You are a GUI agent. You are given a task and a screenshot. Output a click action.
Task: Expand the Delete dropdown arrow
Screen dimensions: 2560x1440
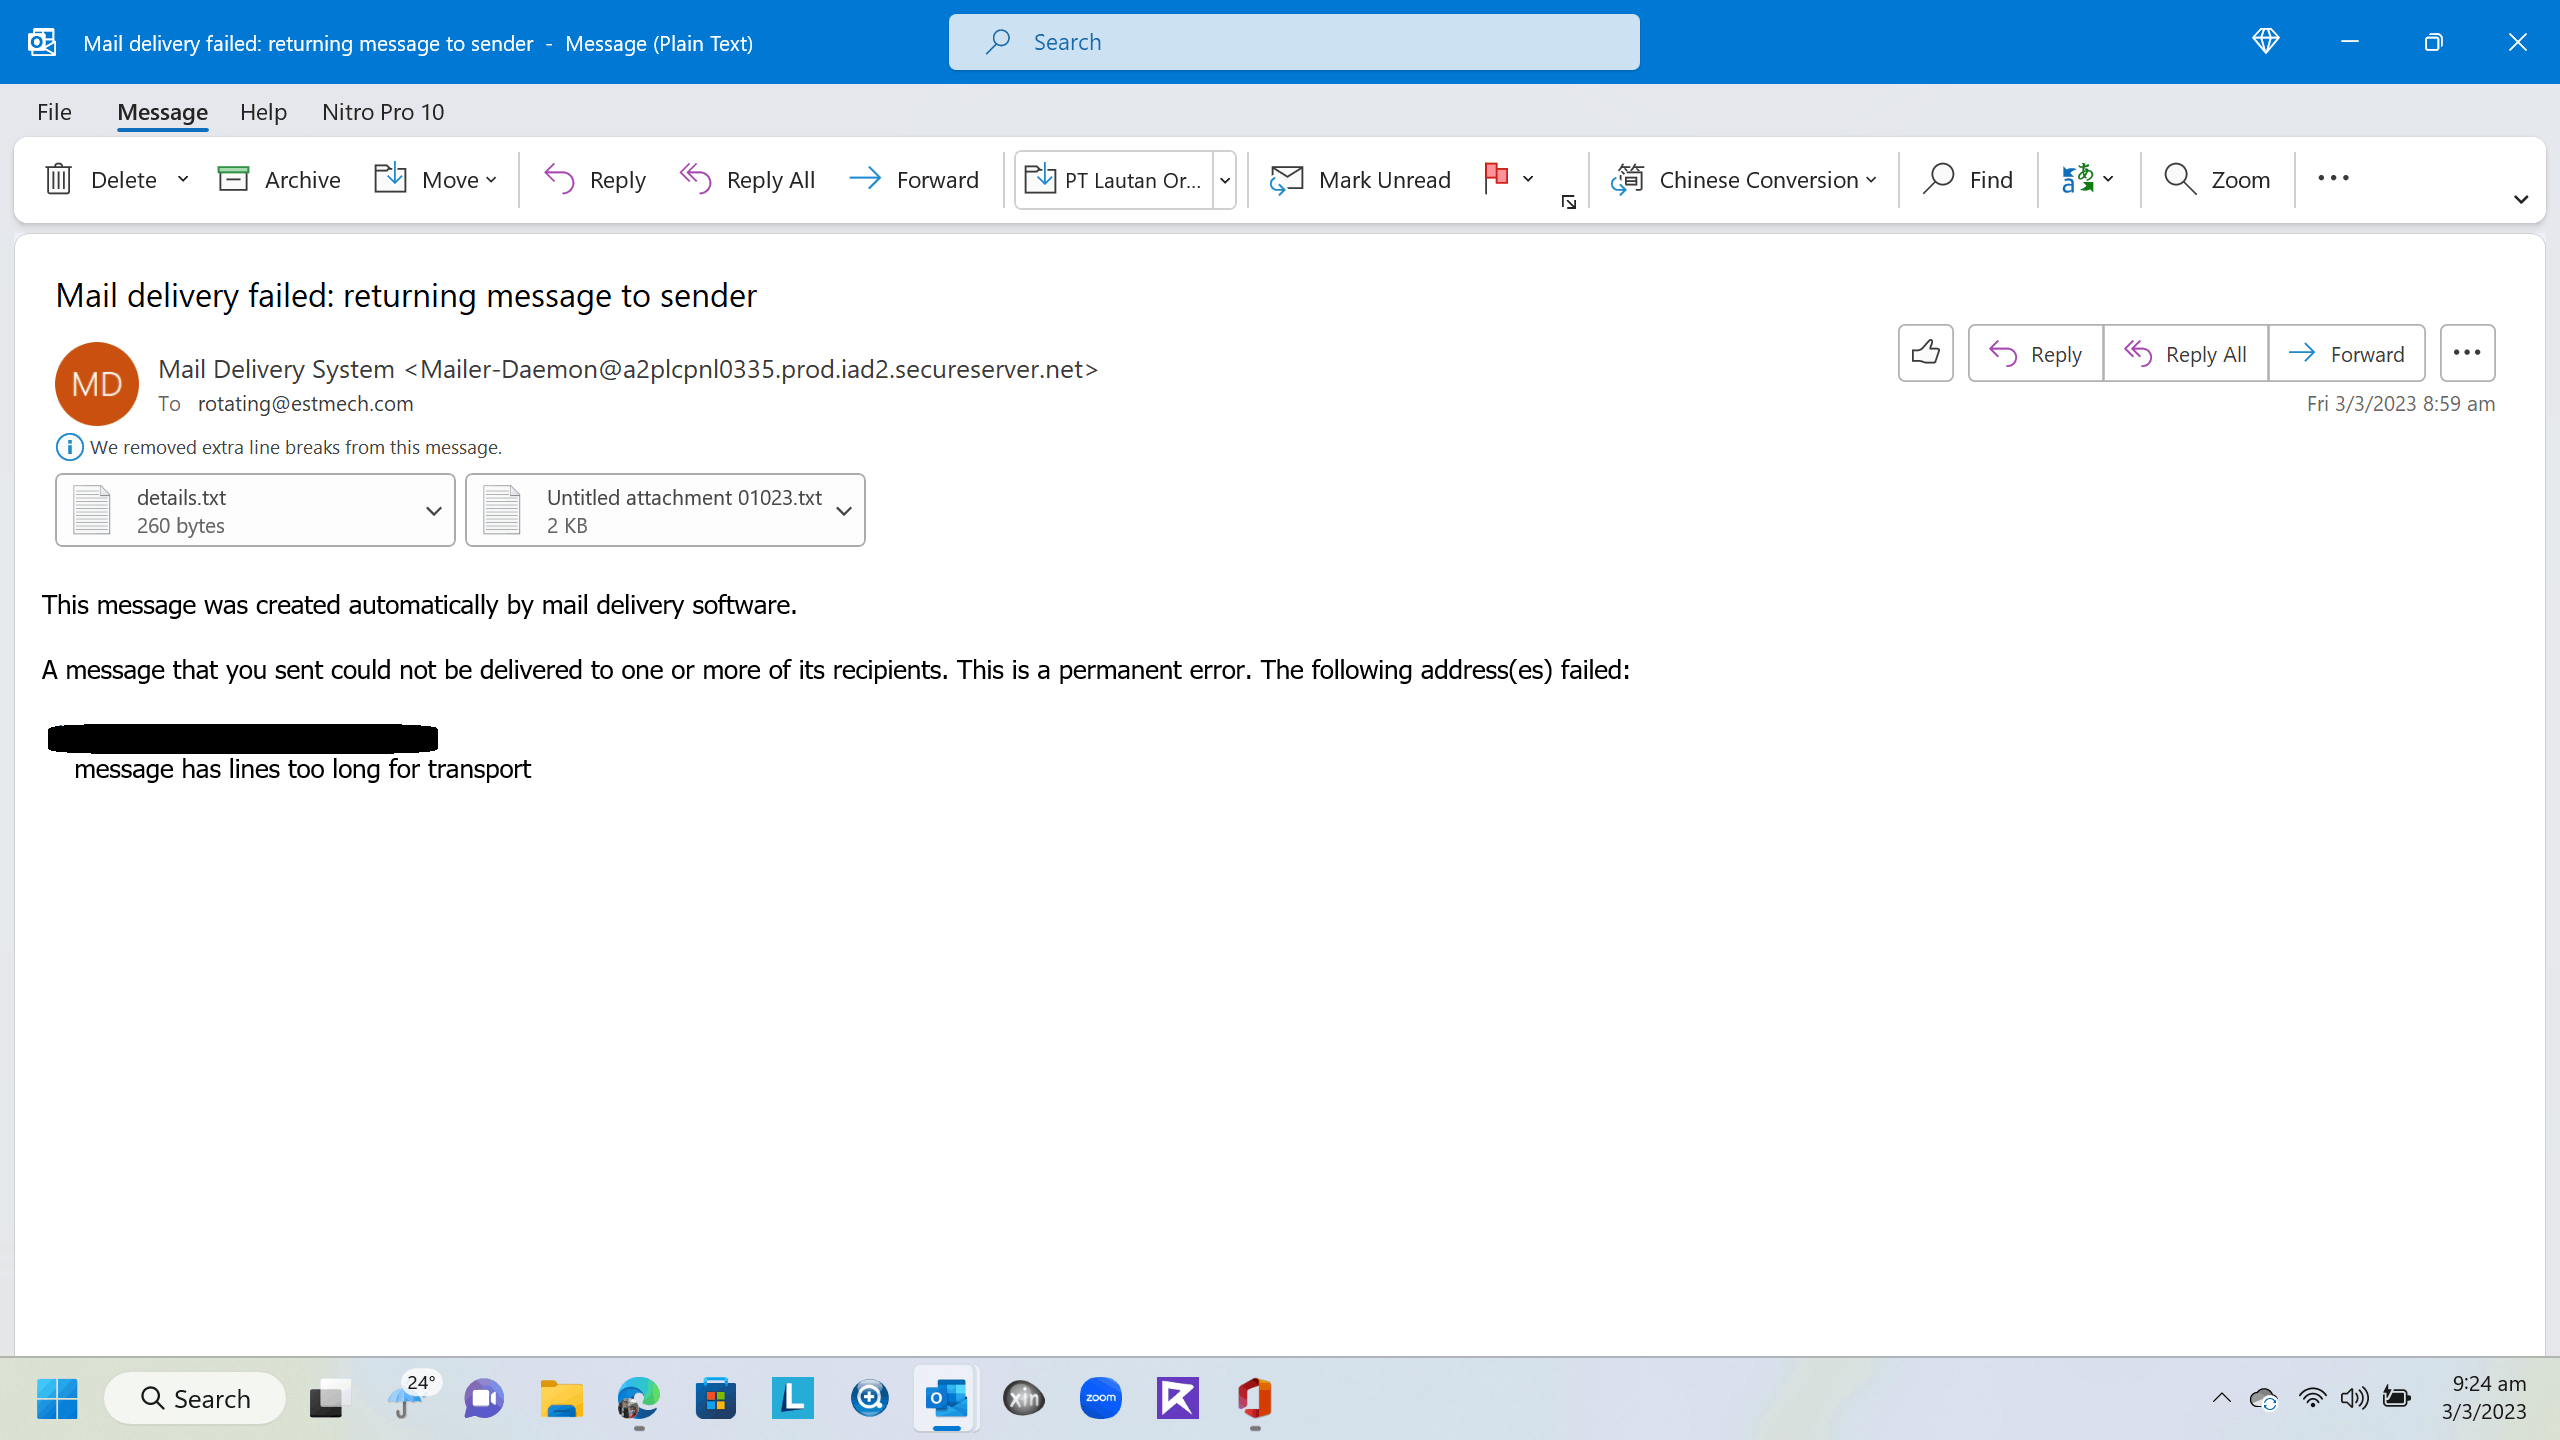click(x=183, y=179)
